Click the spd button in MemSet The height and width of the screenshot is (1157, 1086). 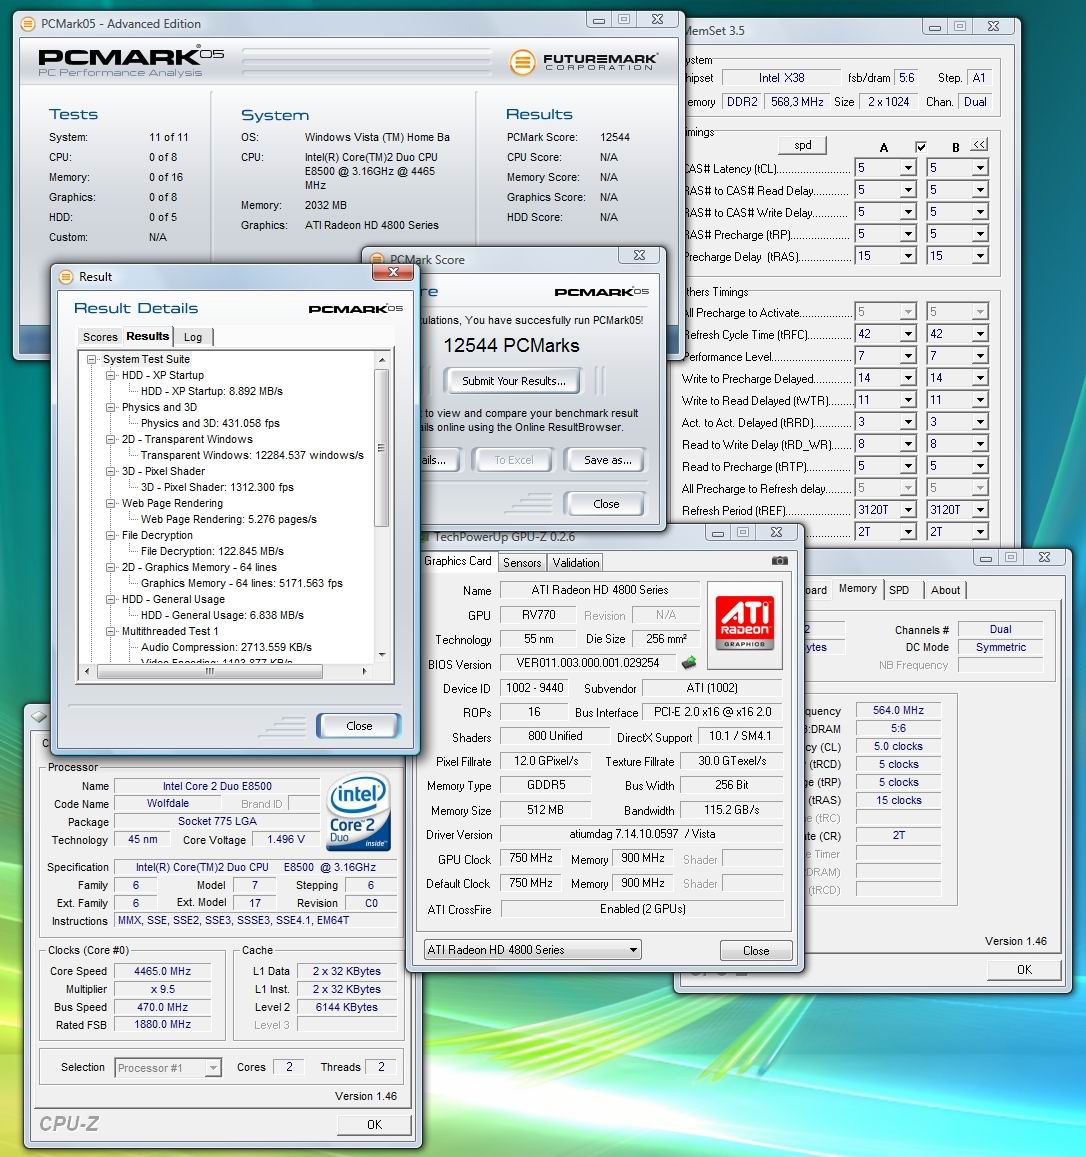pos(802,145)
